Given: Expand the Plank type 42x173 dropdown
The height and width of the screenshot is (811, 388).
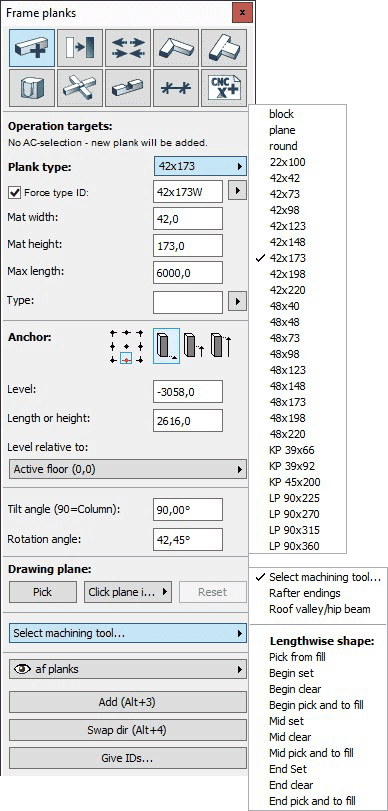Looking at the screenshot, I should 200,167.
